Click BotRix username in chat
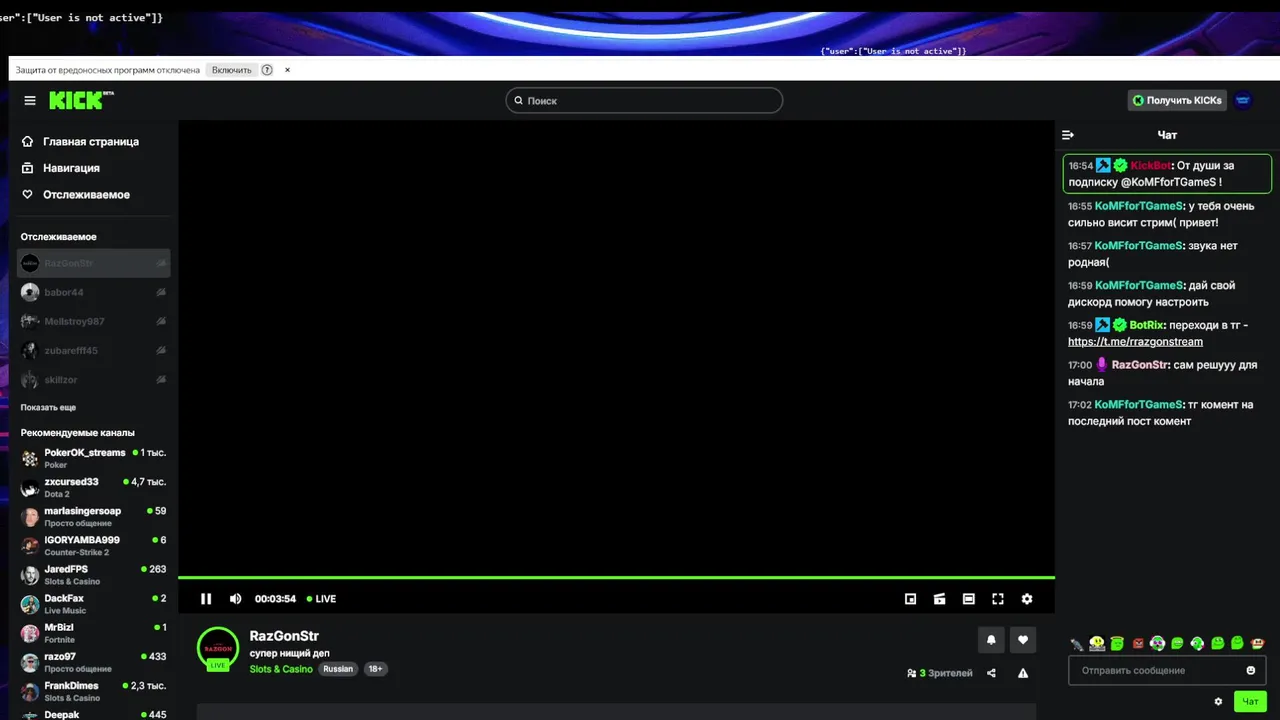 point(1147,325)
